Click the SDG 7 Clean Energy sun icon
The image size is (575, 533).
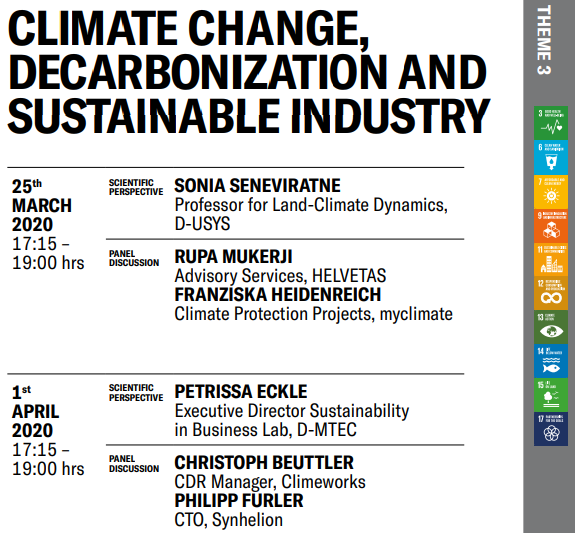(551, 191)
